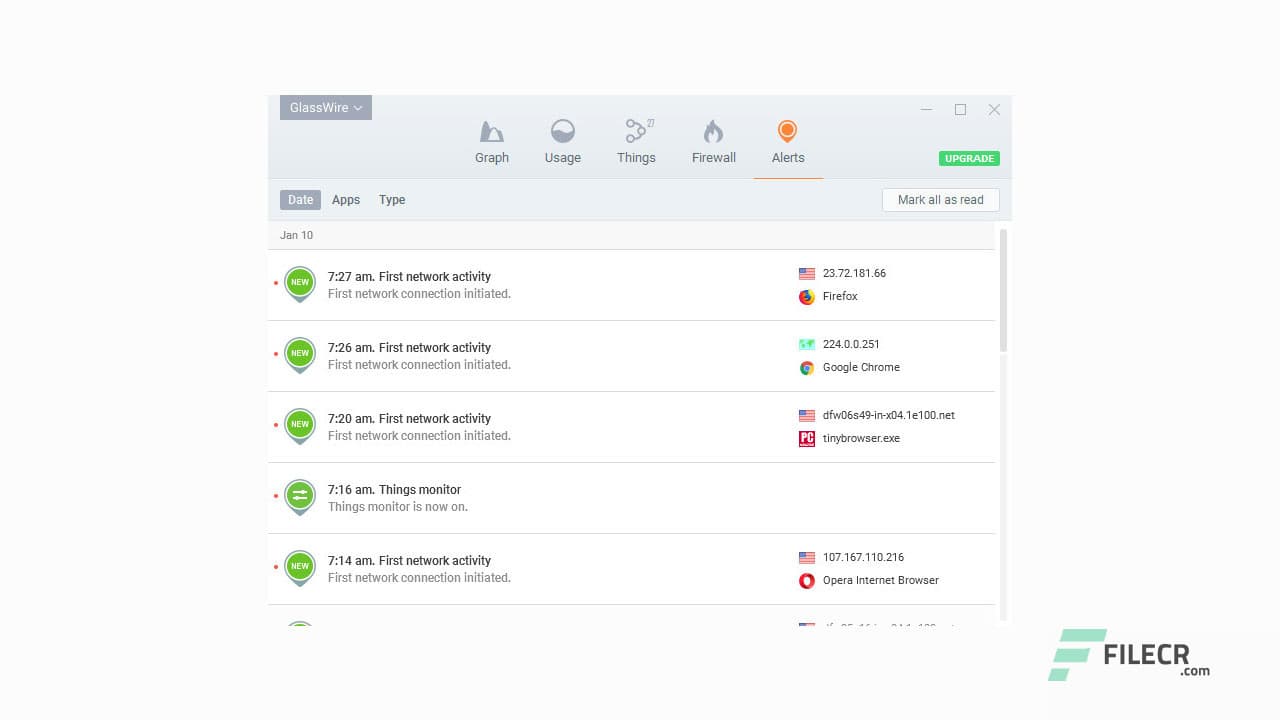Select the Type sorting tab

[x=392, y=200]
